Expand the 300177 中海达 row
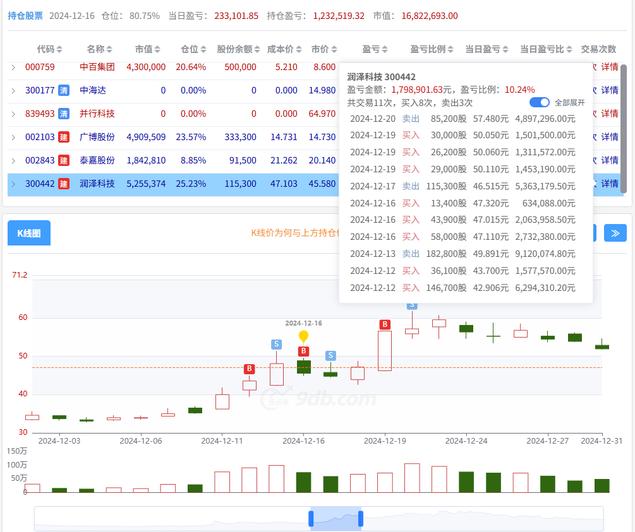This screenshot has width=635, height=532. (x=13, y=90)
